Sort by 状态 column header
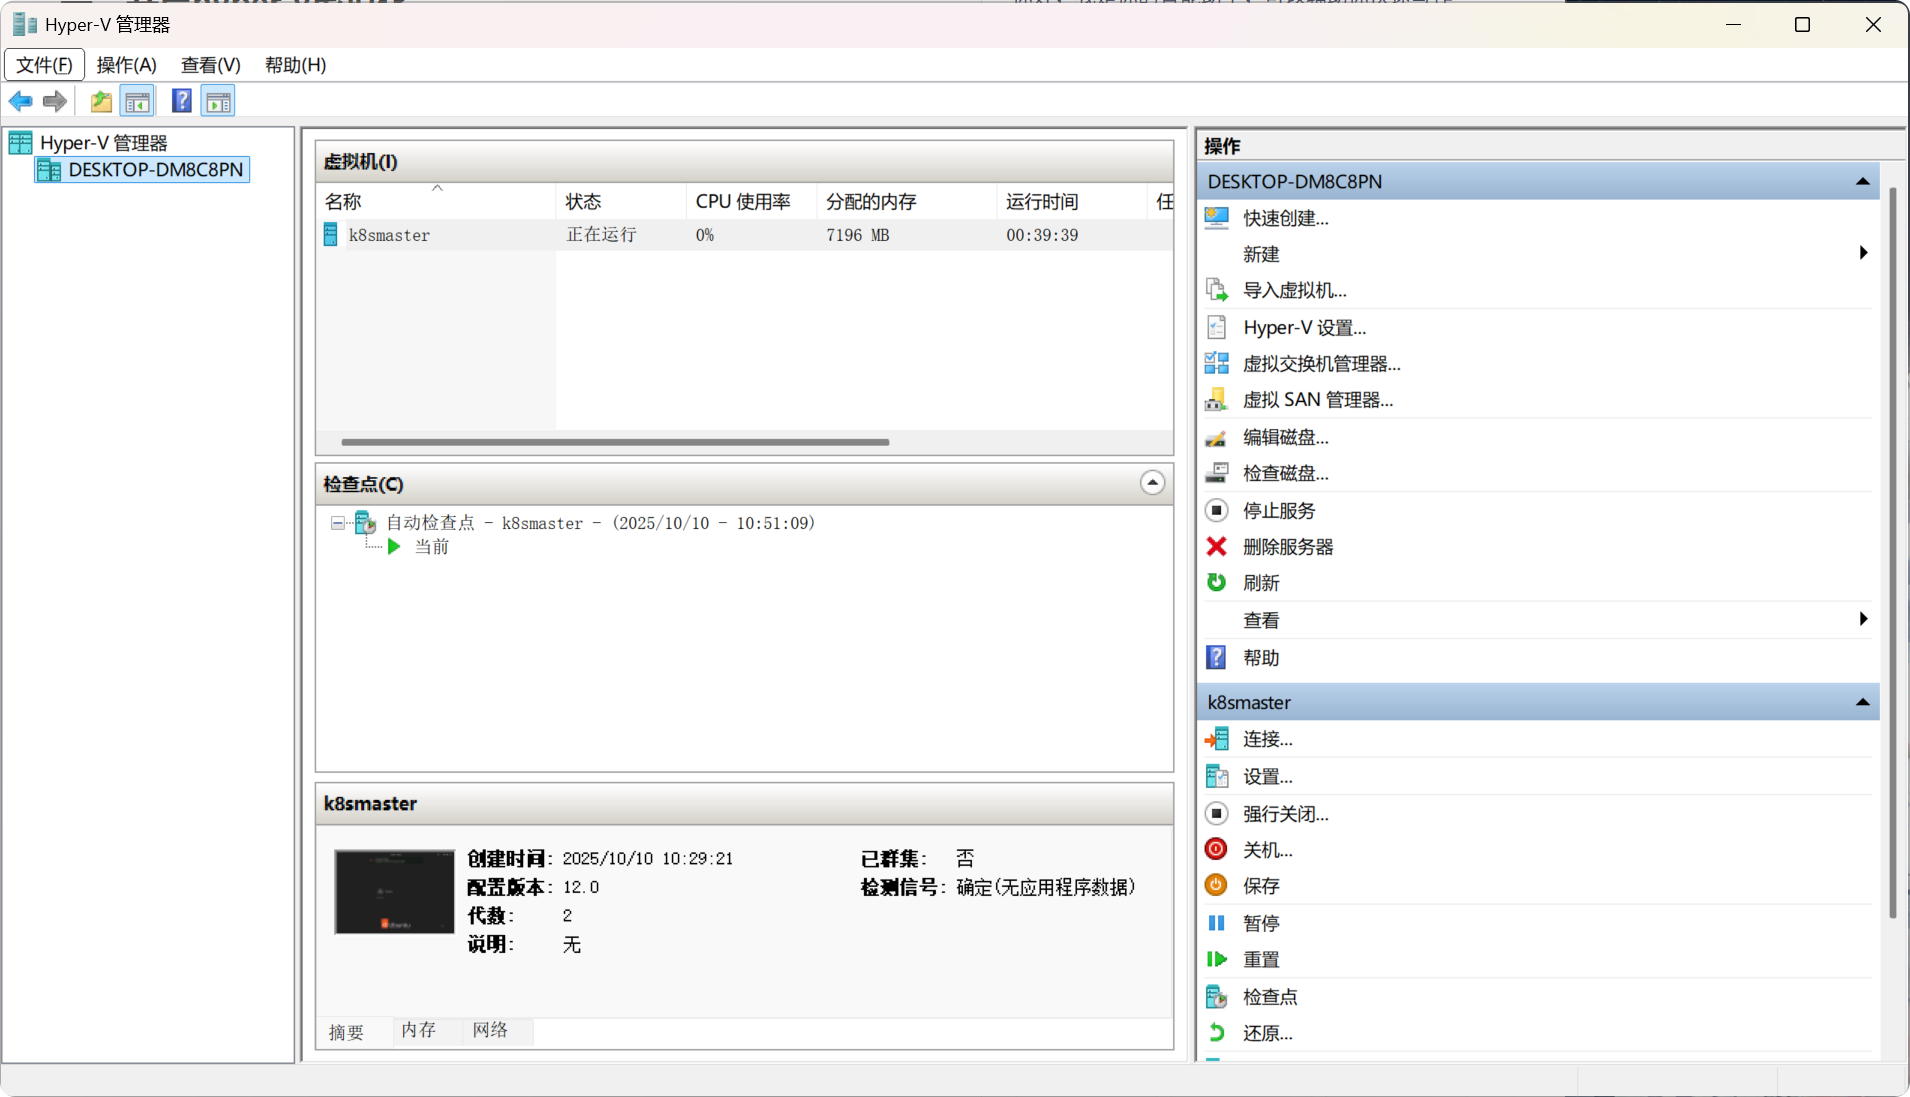This screenshot has height=1097, width=1910. (x=621, y=201)
